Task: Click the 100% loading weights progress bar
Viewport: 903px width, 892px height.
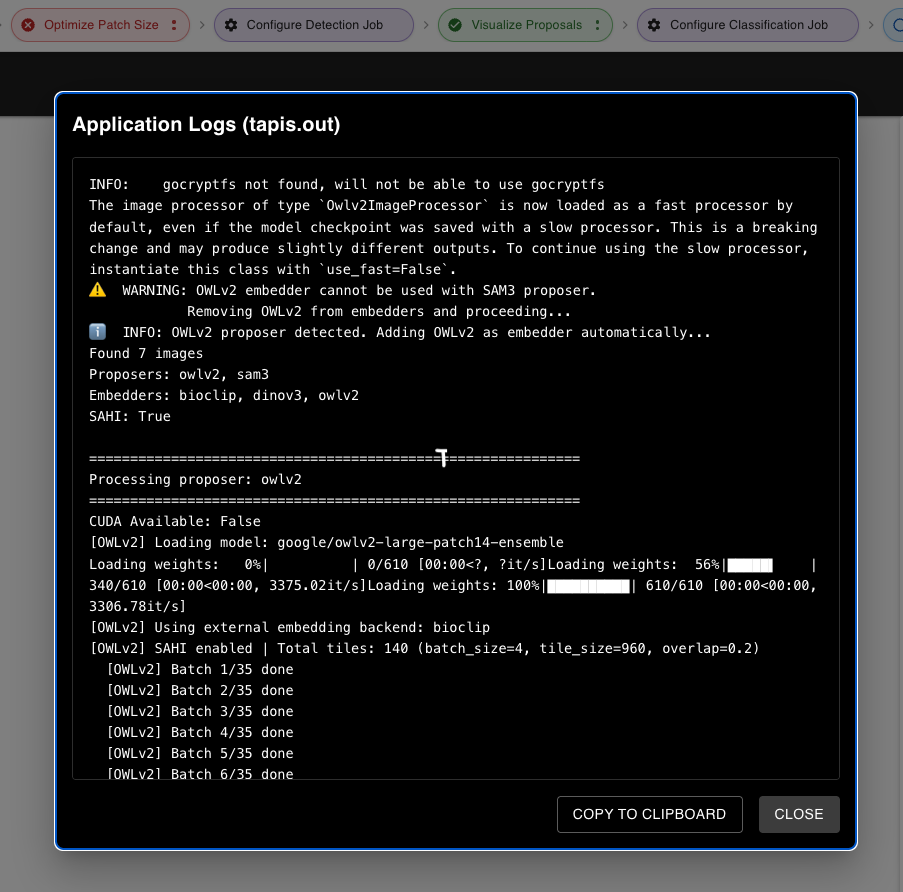Action: (588, 586)
